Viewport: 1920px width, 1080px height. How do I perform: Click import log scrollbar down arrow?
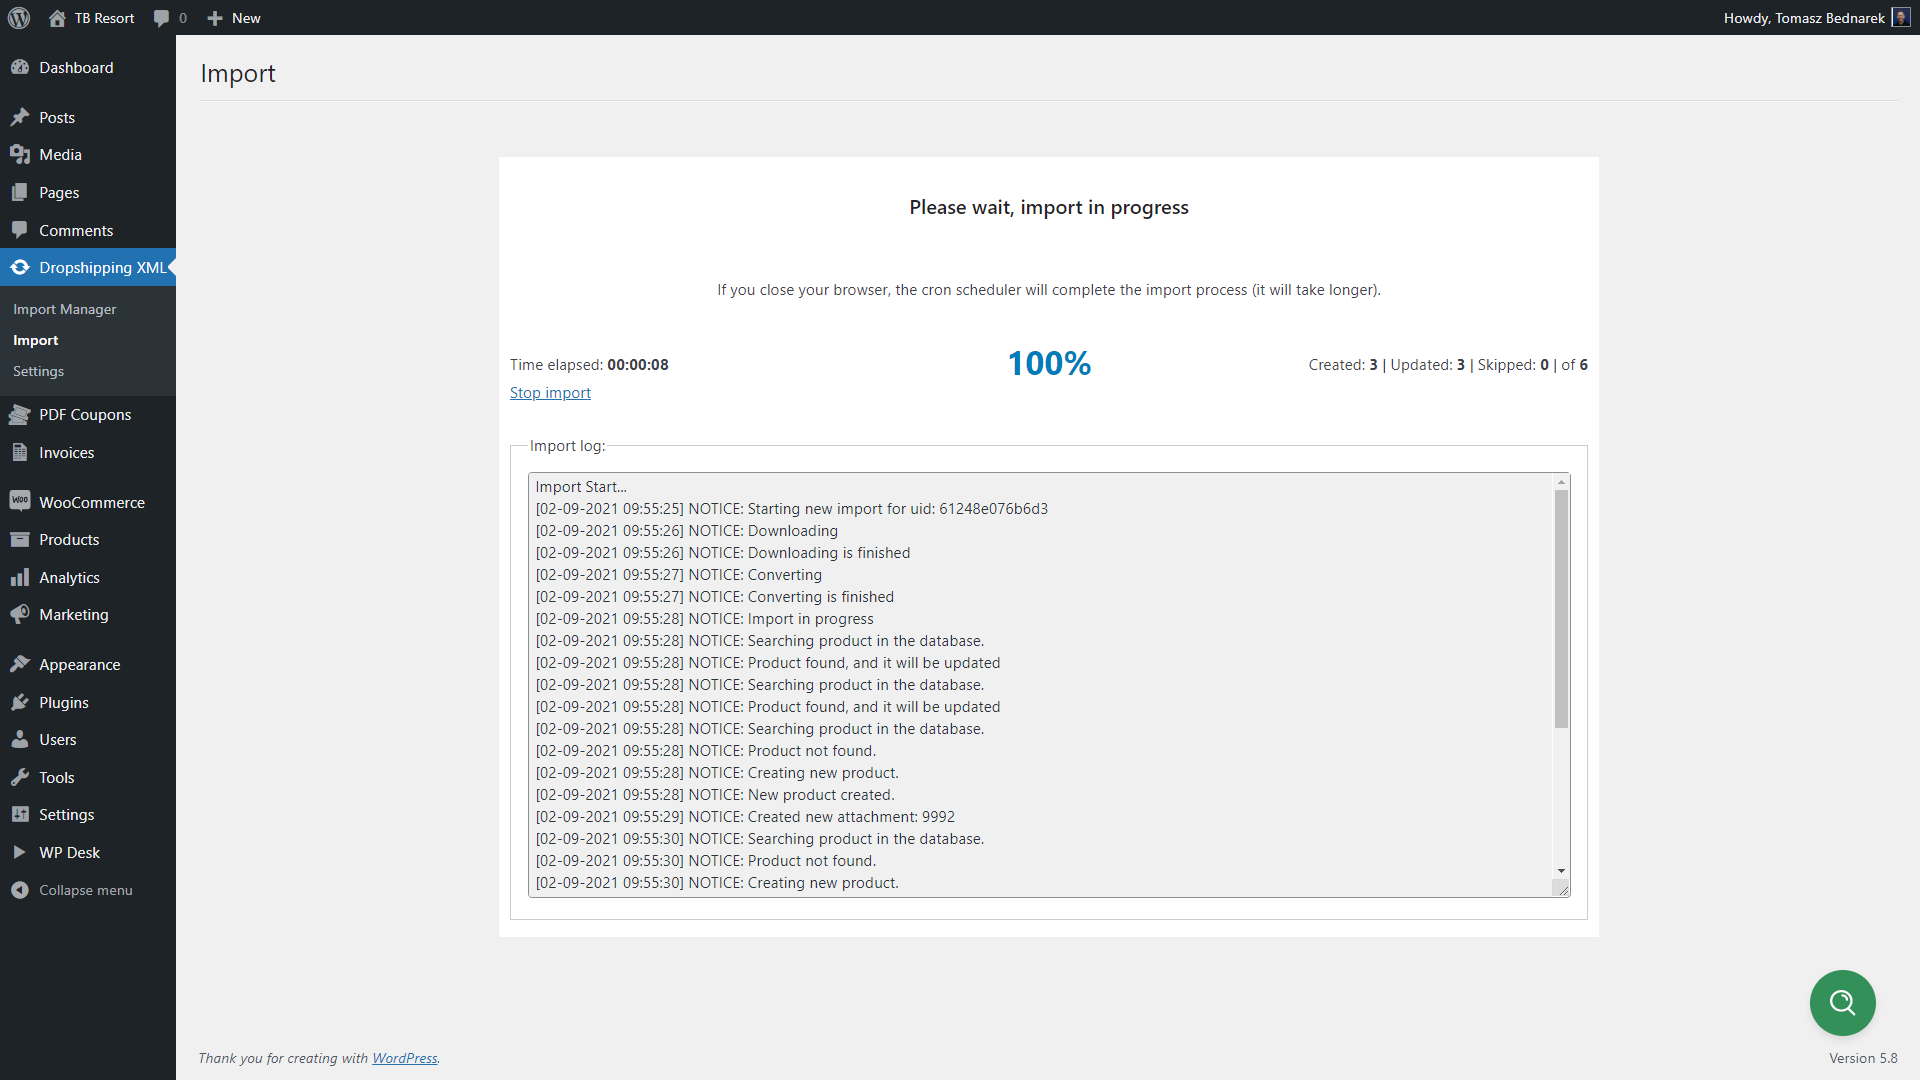[x=1561, y=871]
